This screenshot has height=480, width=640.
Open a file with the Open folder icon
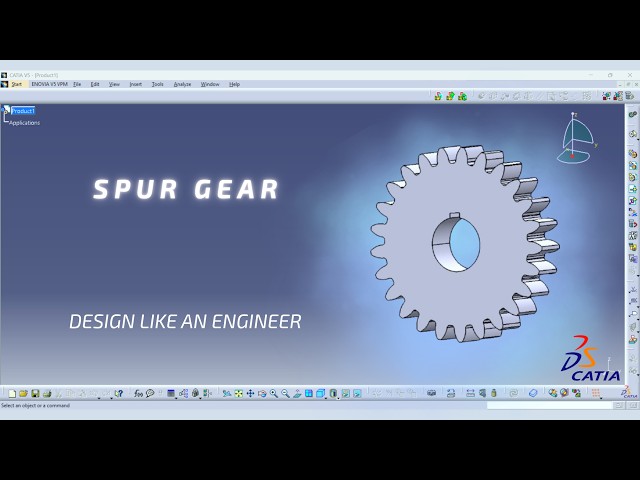tap(23, 393)
